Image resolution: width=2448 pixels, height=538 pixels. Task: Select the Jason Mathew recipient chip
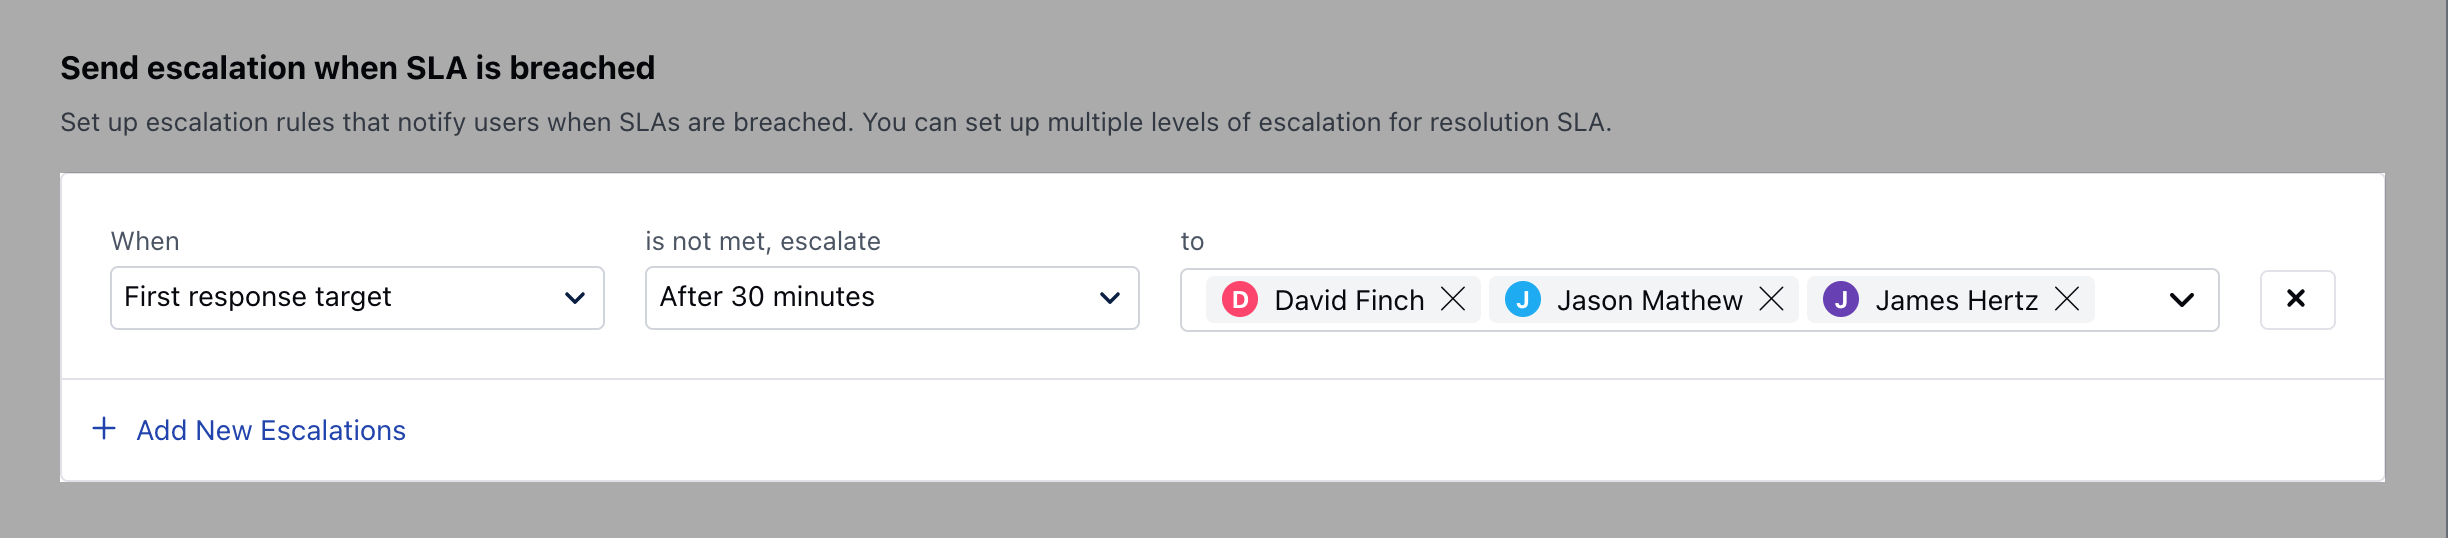(x=1644, y=299)
